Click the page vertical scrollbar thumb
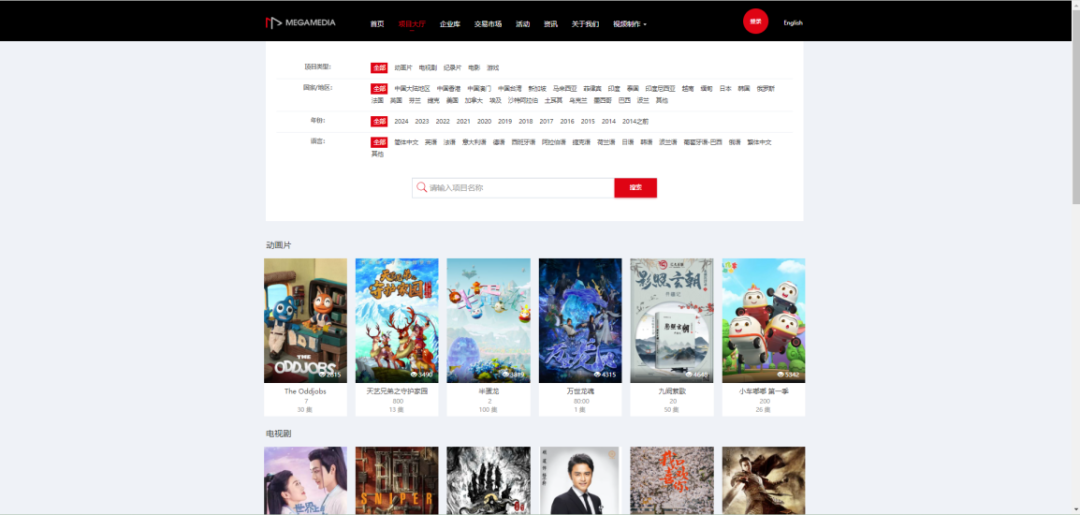The height and width of the screenshot is (515, 1080). tap(1075, 107)
